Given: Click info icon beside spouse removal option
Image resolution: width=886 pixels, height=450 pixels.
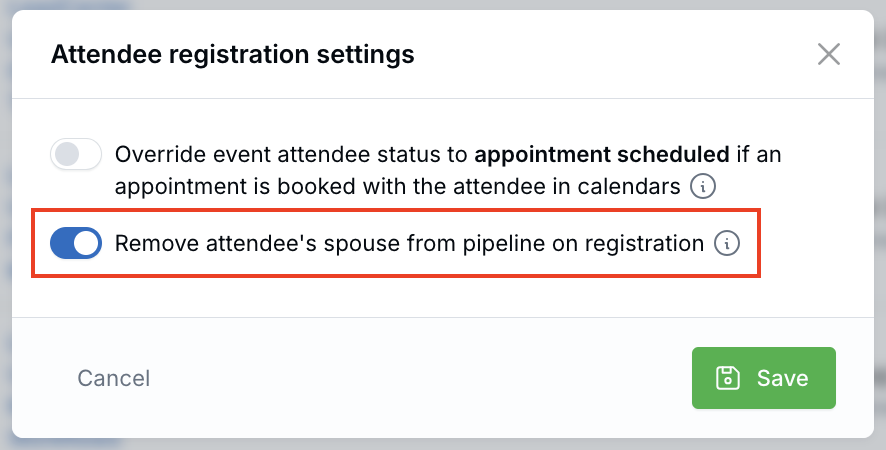Looking at the screenshot, I should 727,243.
